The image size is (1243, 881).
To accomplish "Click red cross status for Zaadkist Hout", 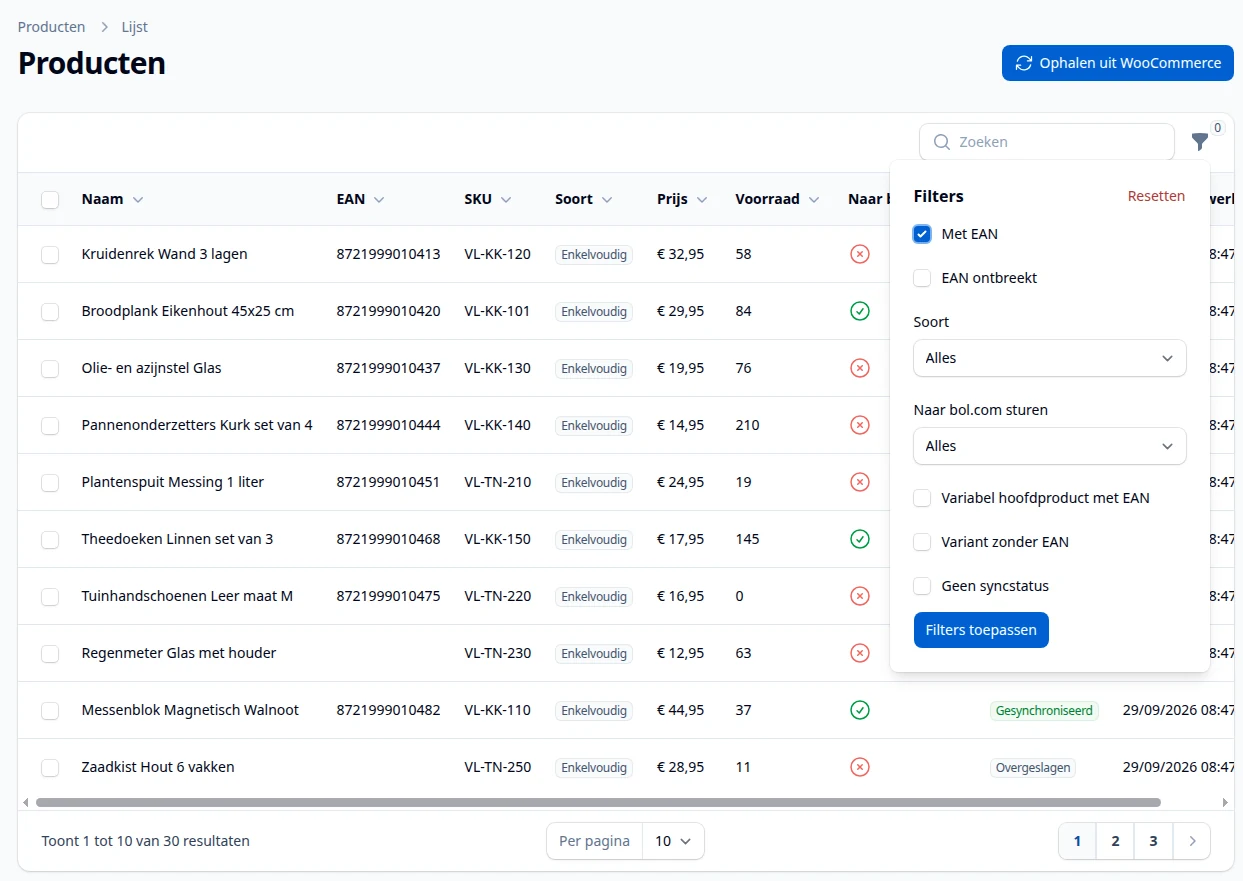I will pyautogui.click(x=859, y=767).
